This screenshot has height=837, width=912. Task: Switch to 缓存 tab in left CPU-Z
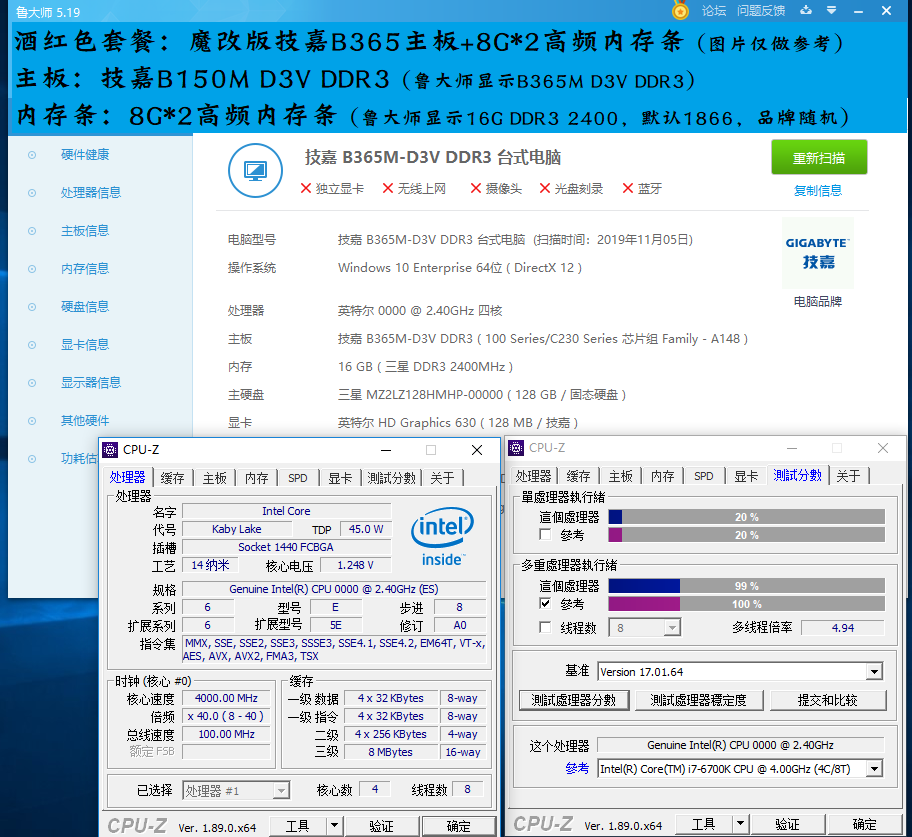coord(172,478)
